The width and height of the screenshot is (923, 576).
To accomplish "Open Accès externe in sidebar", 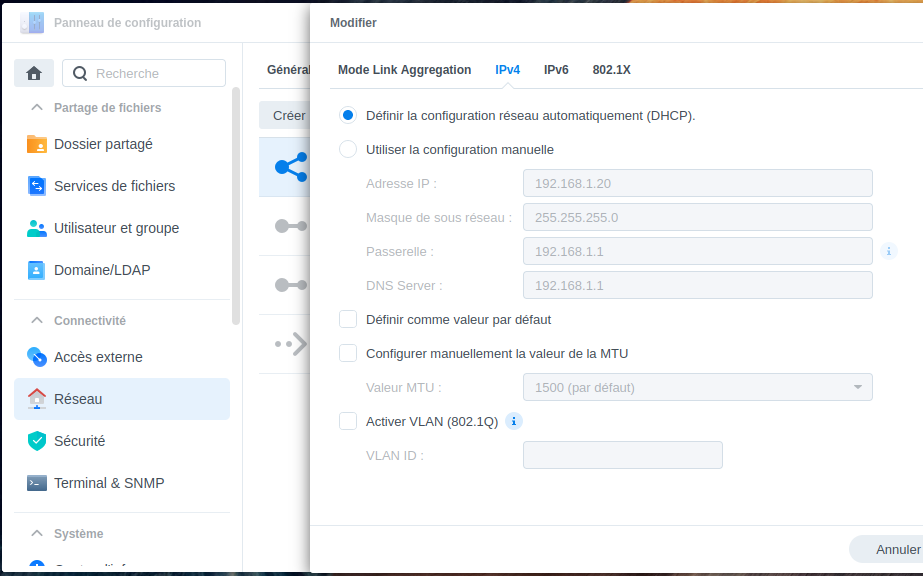I will point(122,357).
